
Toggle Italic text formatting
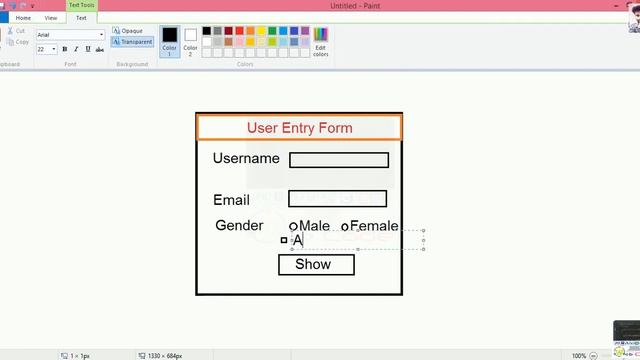point(76,49)
